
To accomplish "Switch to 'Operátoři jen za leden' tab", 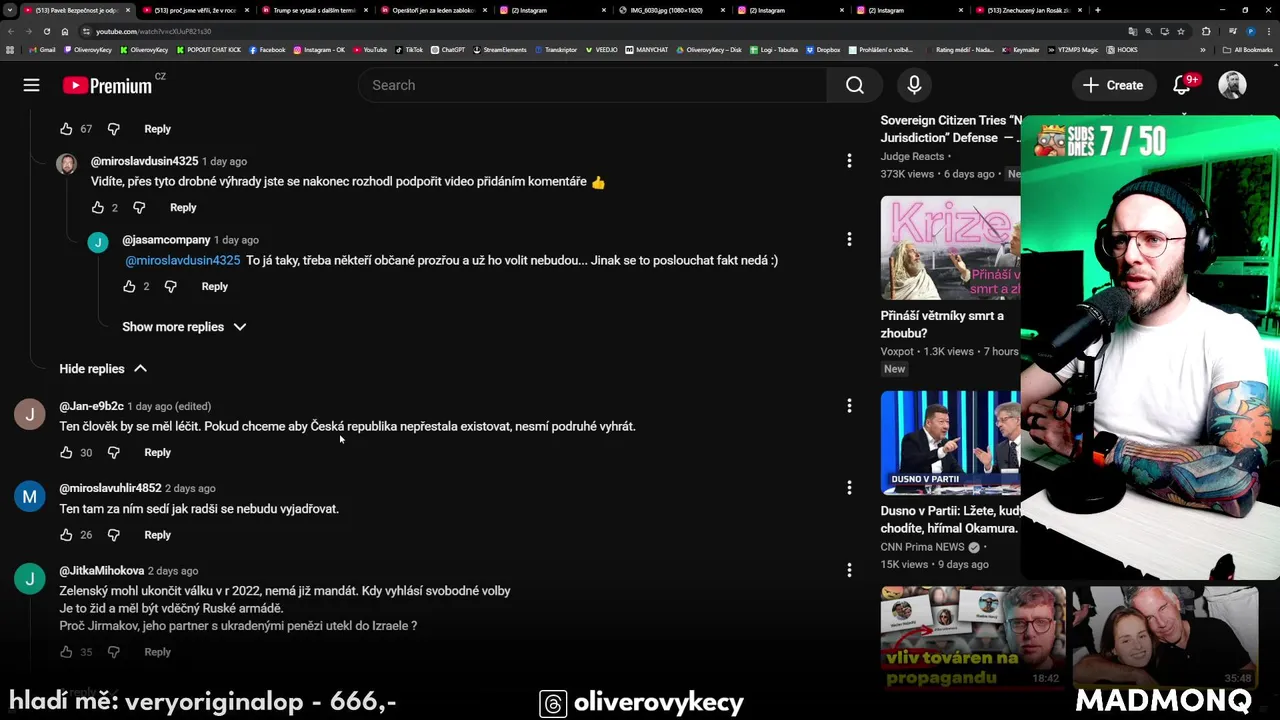I will coord(433,10).
